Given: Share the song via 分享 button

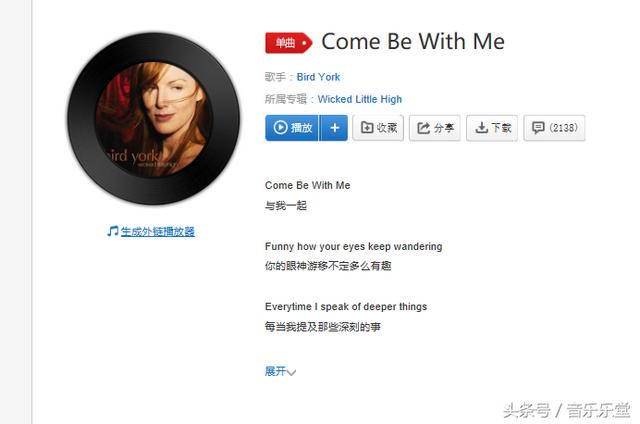Looking at the screenshot, I should [x=435, y=128].
